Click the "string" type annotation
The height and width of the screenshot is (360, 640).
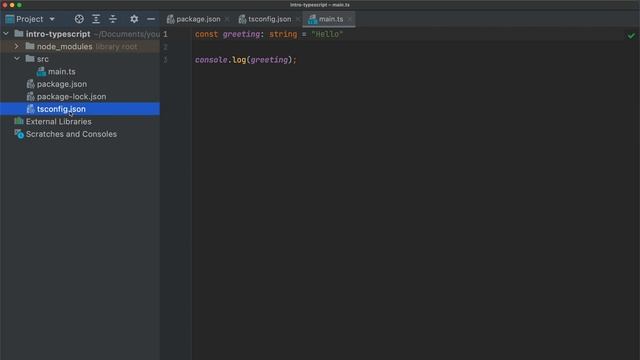[283, 34]
